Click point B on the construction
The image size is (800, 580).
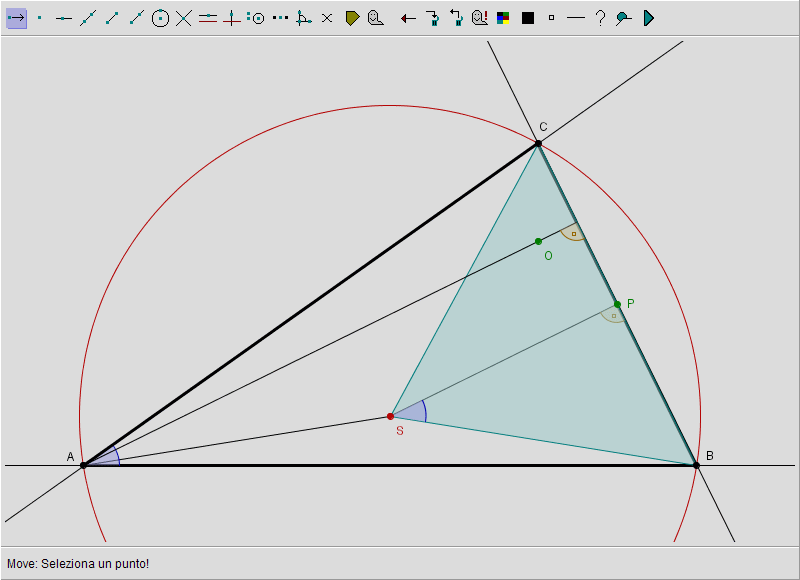coord(696,465)
